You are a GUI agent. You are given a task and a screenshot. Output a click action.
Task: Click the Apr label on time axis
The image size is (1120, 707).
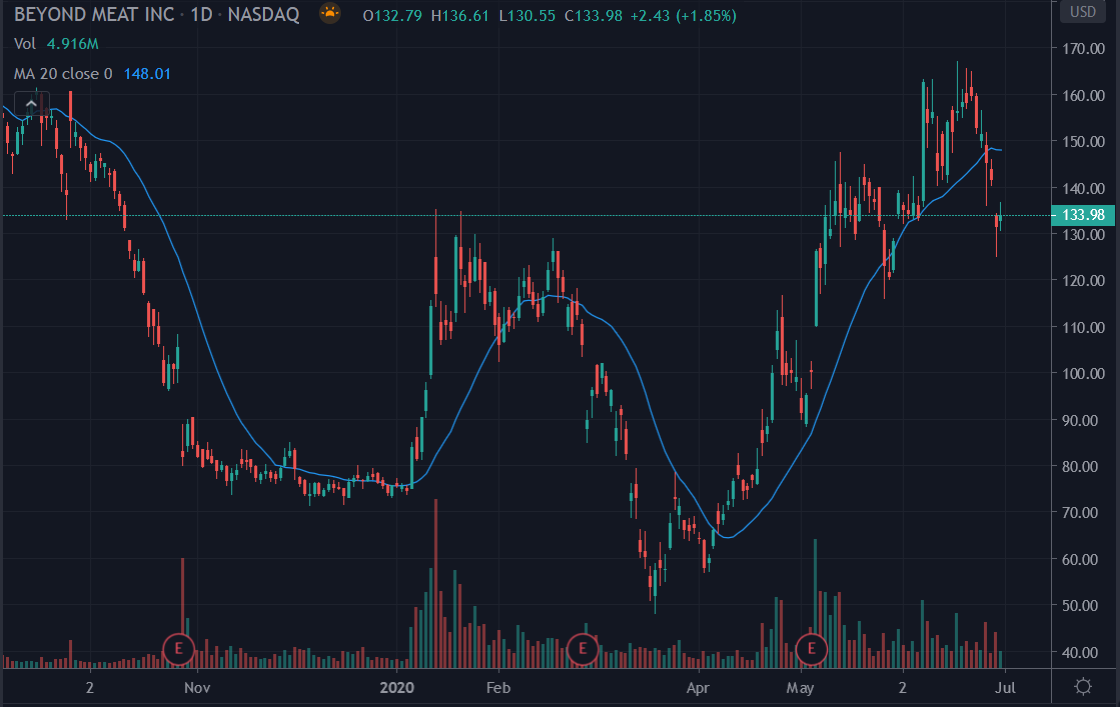pos(698,688)
